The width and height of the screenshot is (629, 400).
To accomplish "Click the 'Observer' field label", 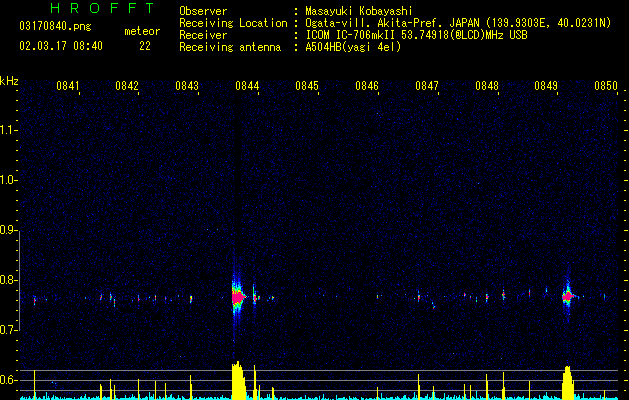I will (203, 11).
